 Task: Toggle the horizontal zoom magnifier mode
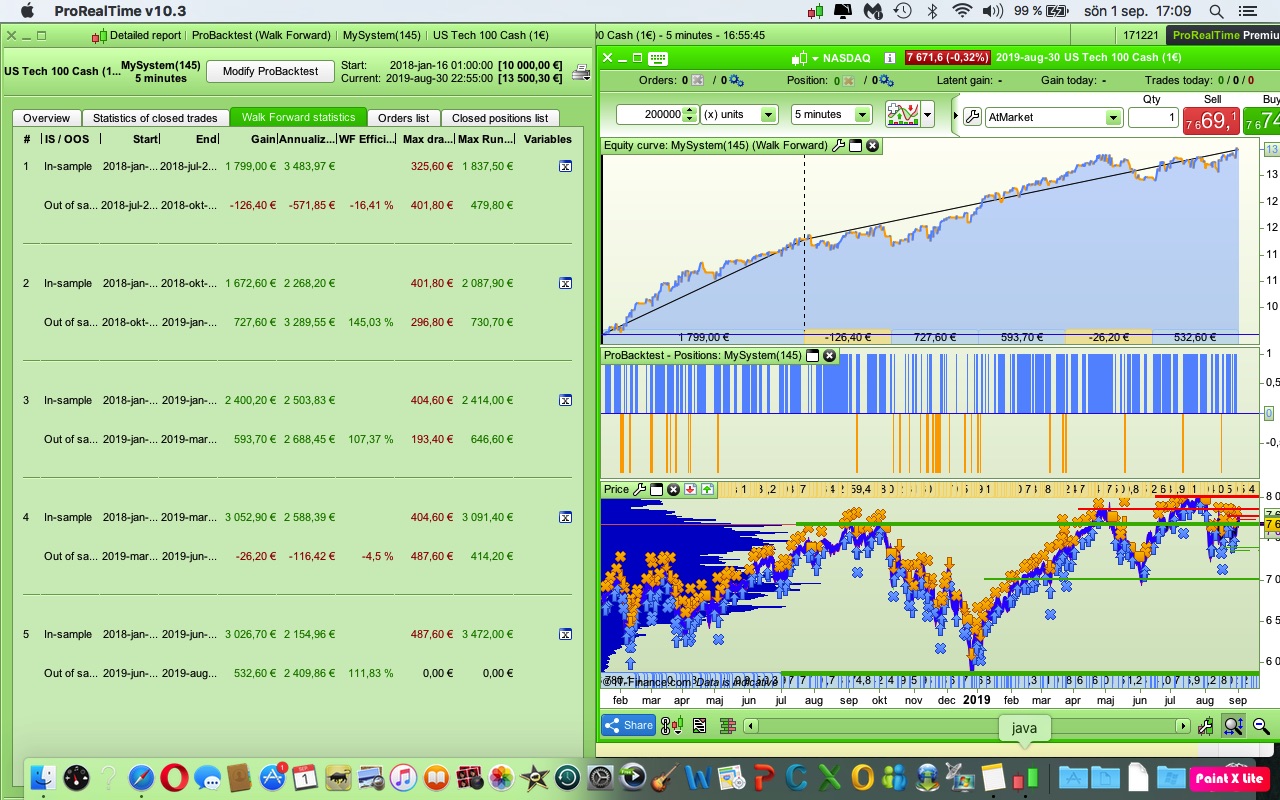pos(1233,727)
